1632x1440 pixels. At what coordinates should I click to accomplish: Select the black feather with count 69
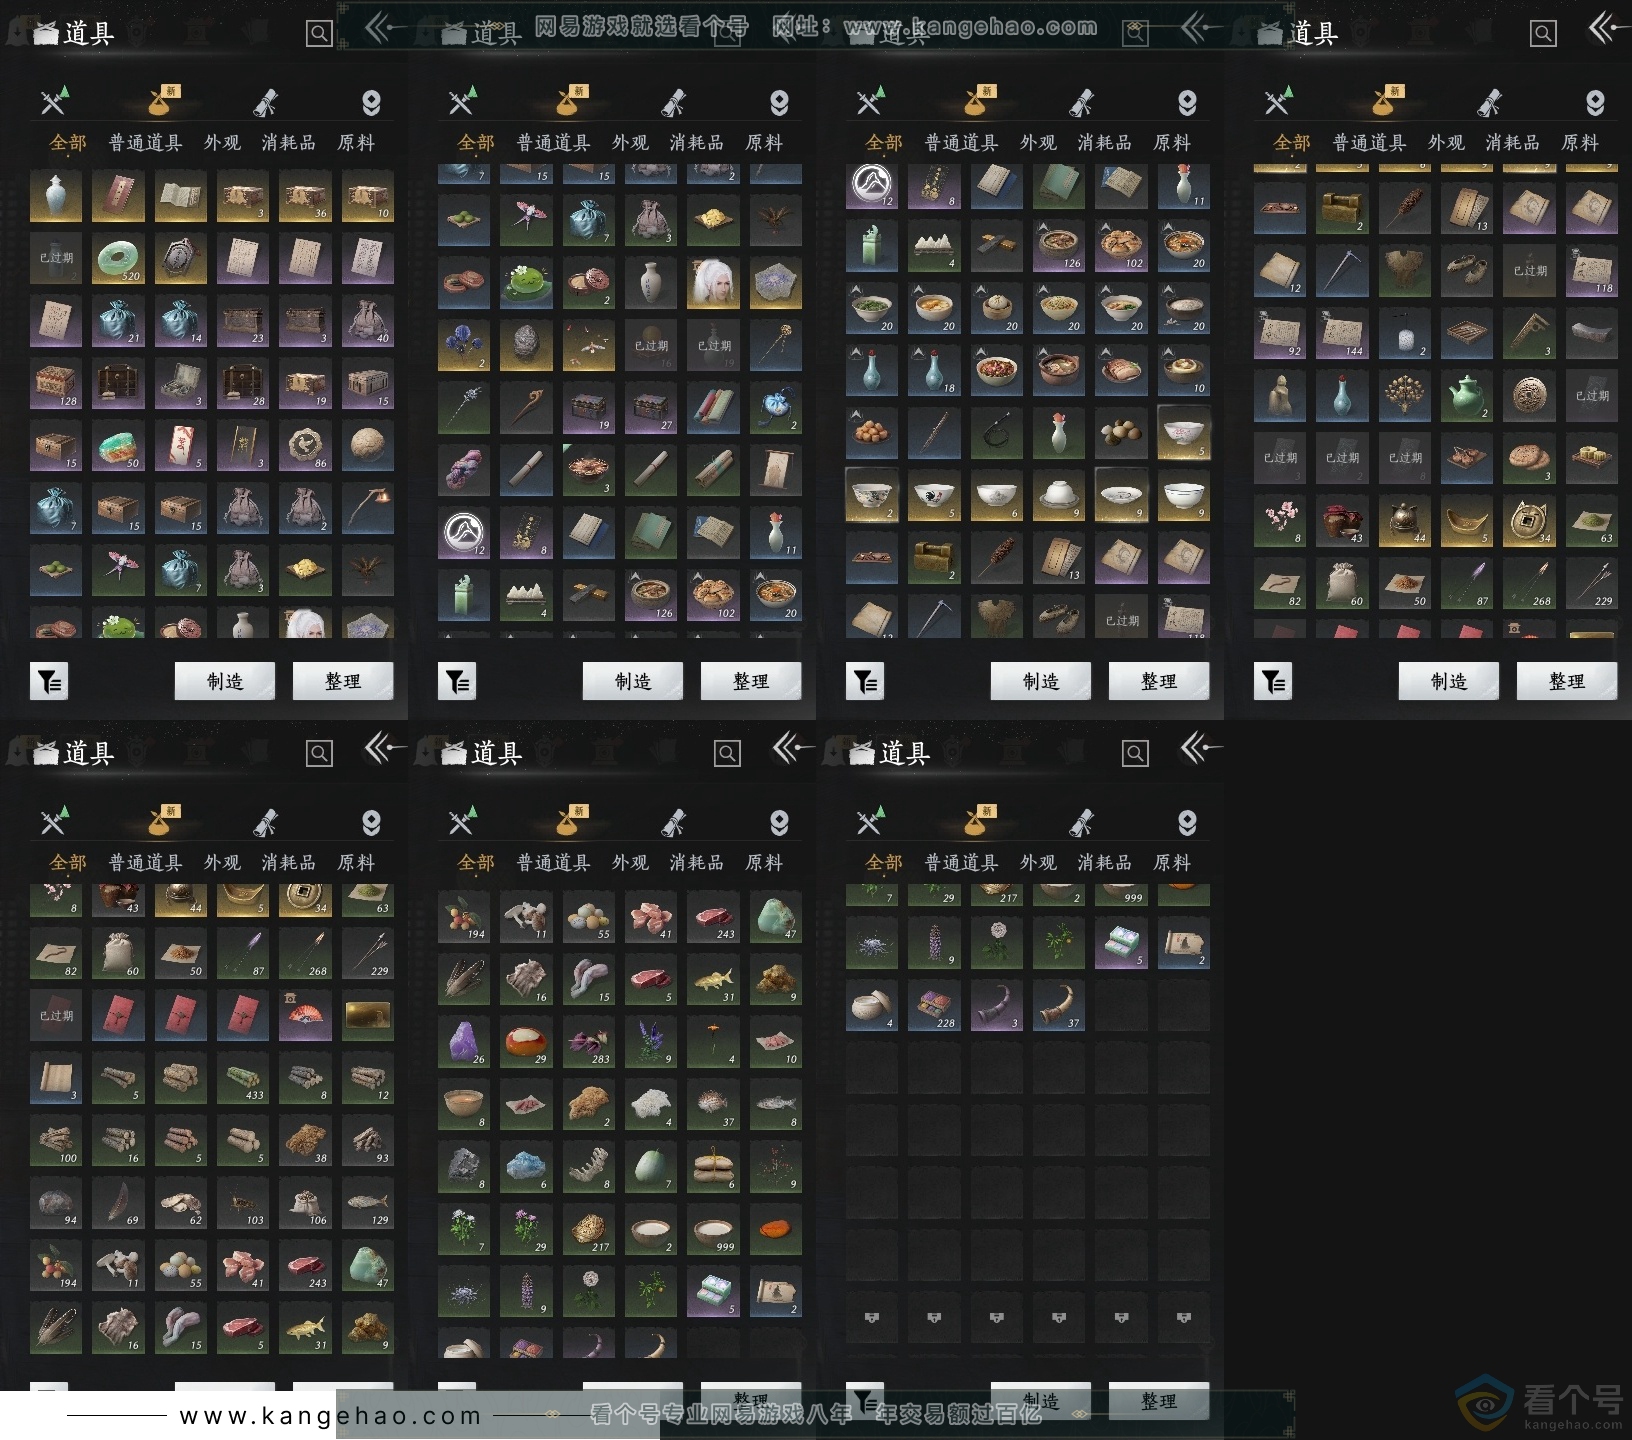(118, 1202)
